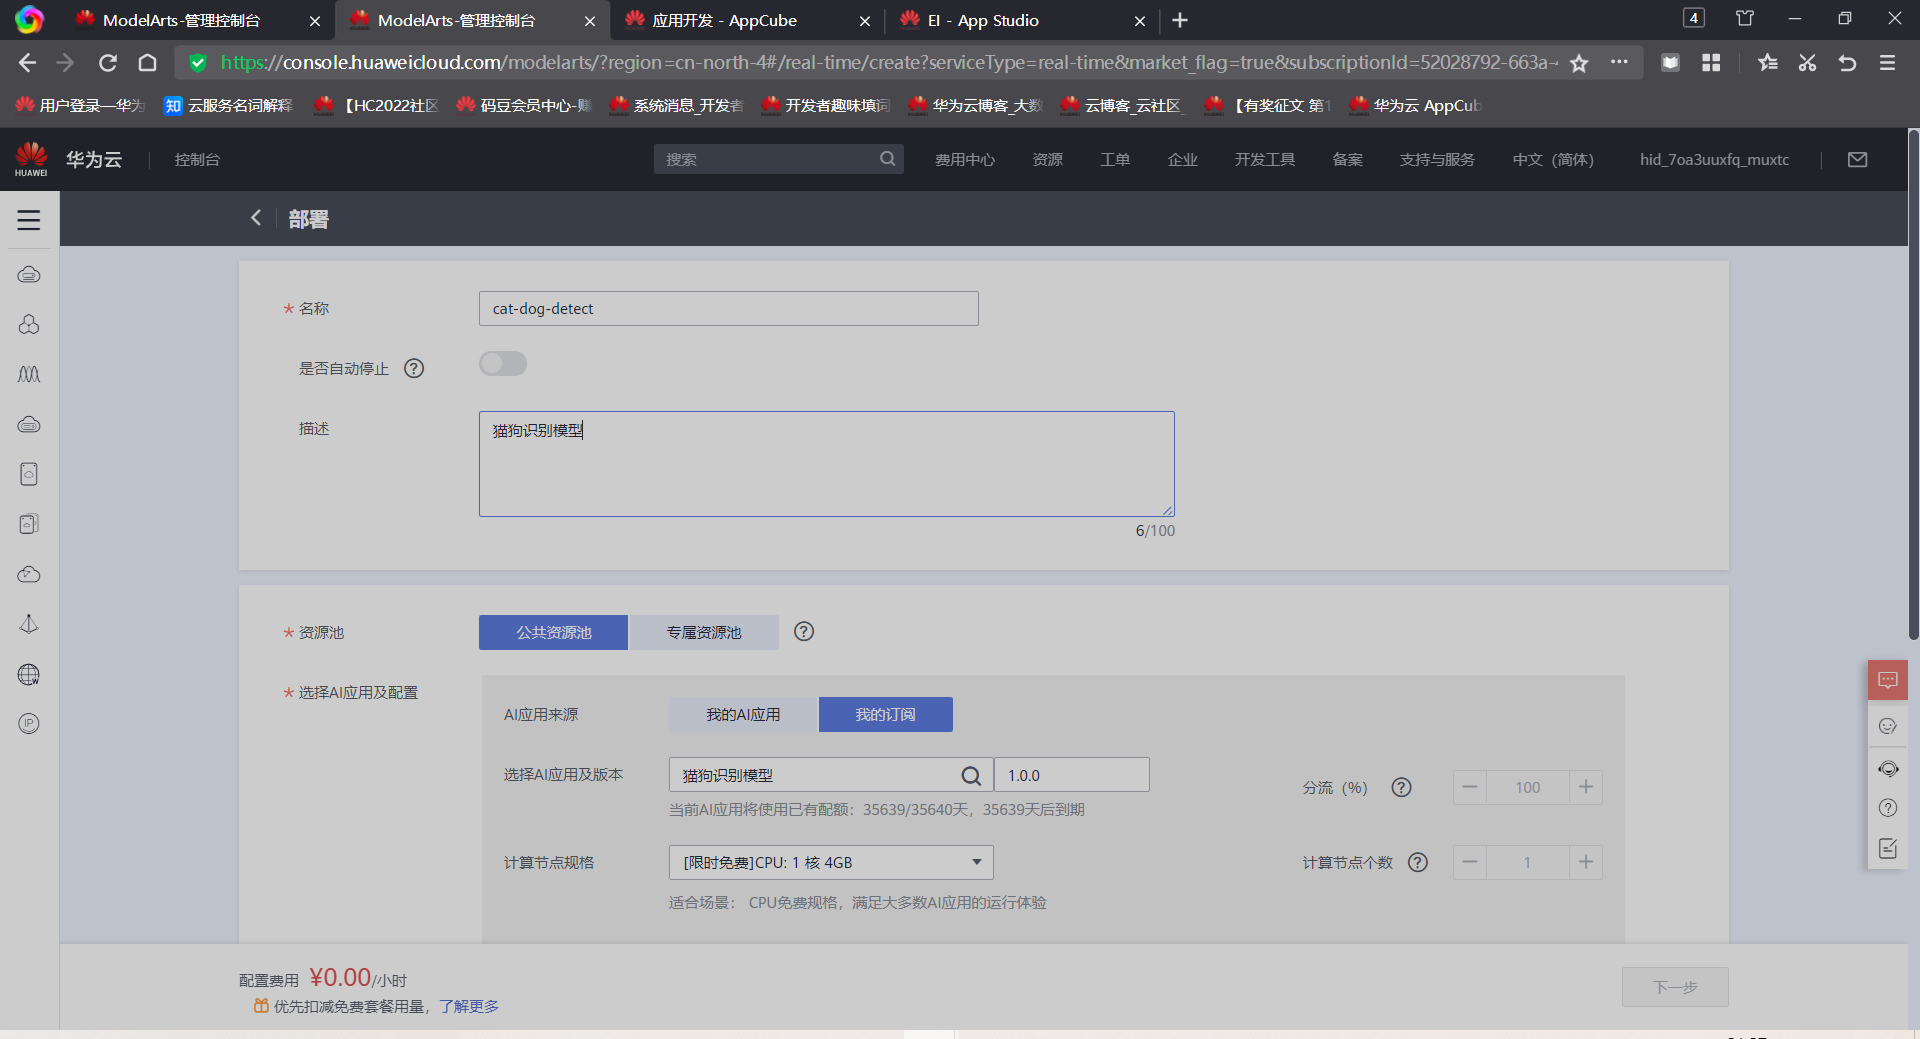Viewport: 1920px width, 1039px height.
Task: Click help icon next to 计算节点个数
Action: [x=1418, y=863]
